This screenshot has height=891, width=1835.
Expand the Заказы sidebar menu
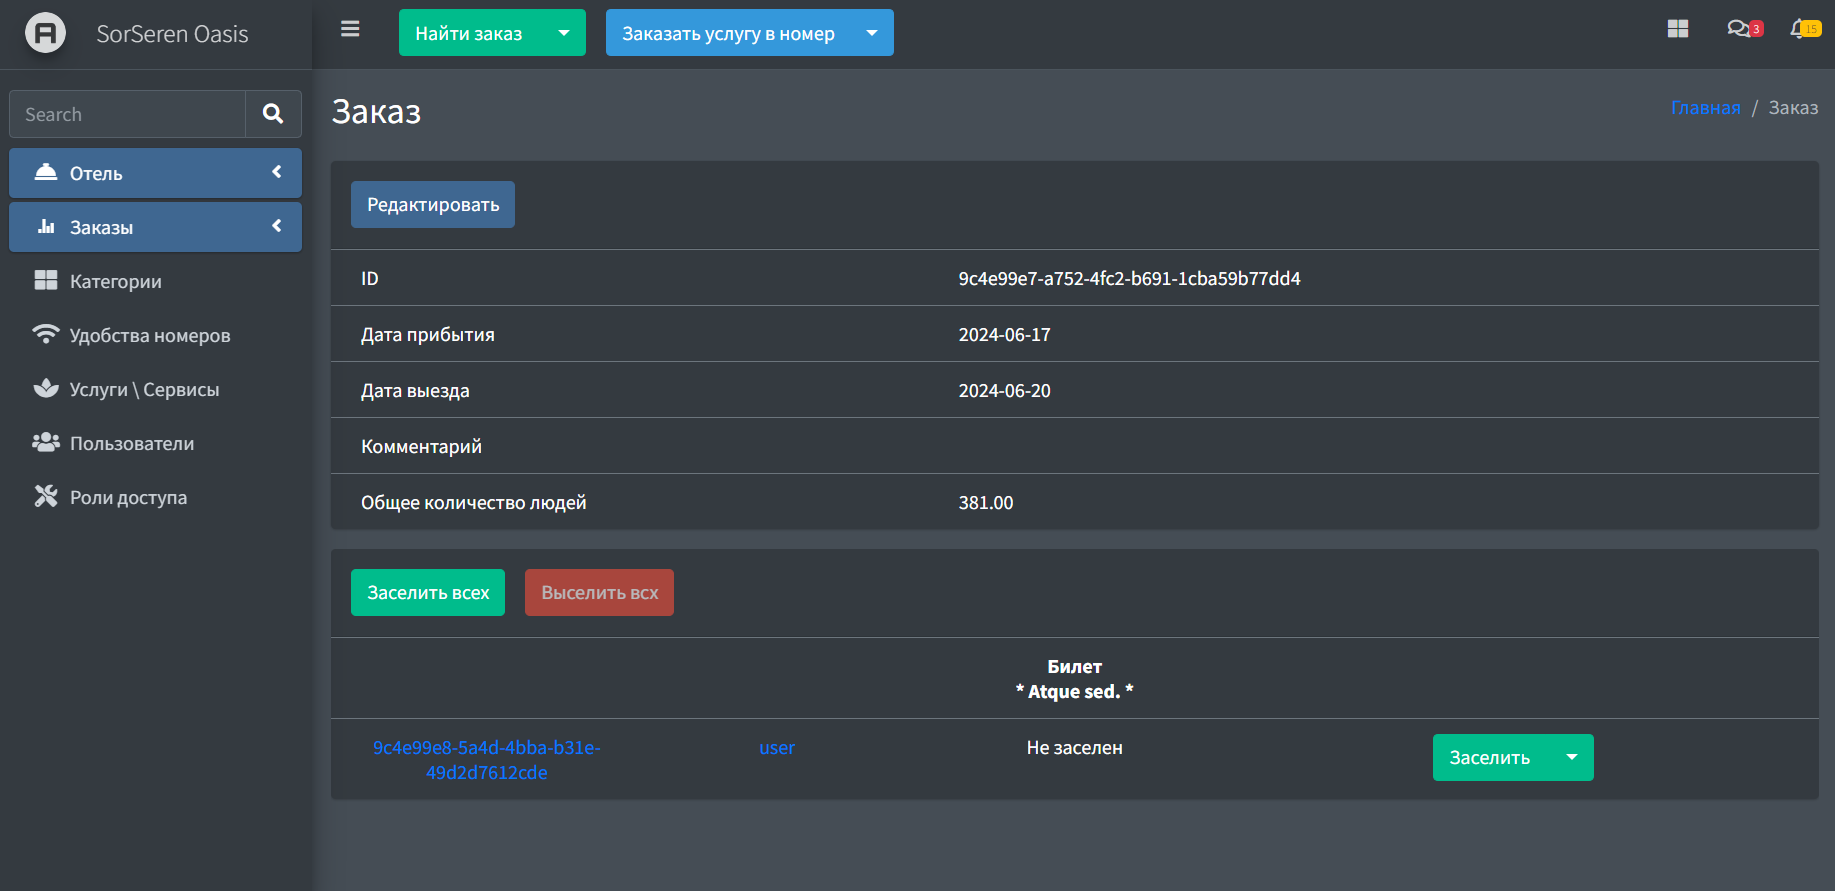click(155, 227)
